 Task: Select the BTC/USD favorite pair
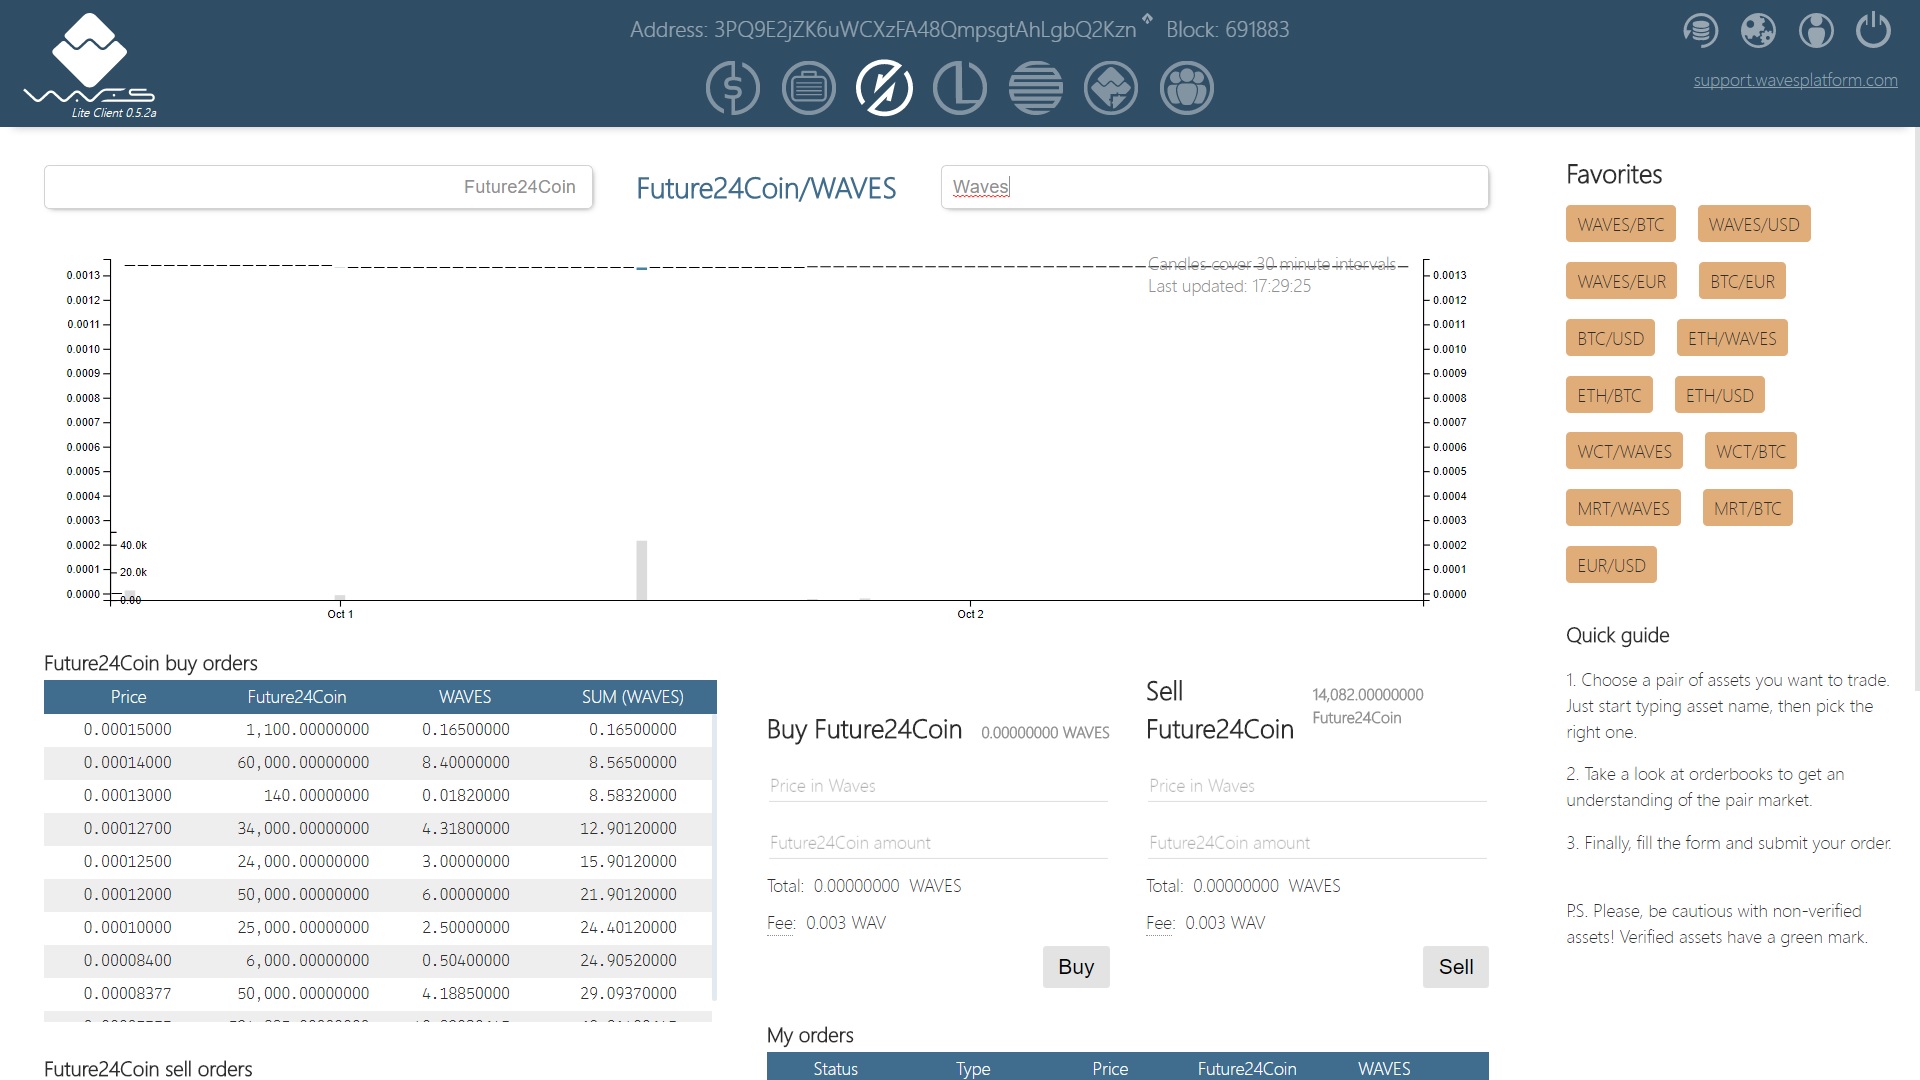point(1610,338)
